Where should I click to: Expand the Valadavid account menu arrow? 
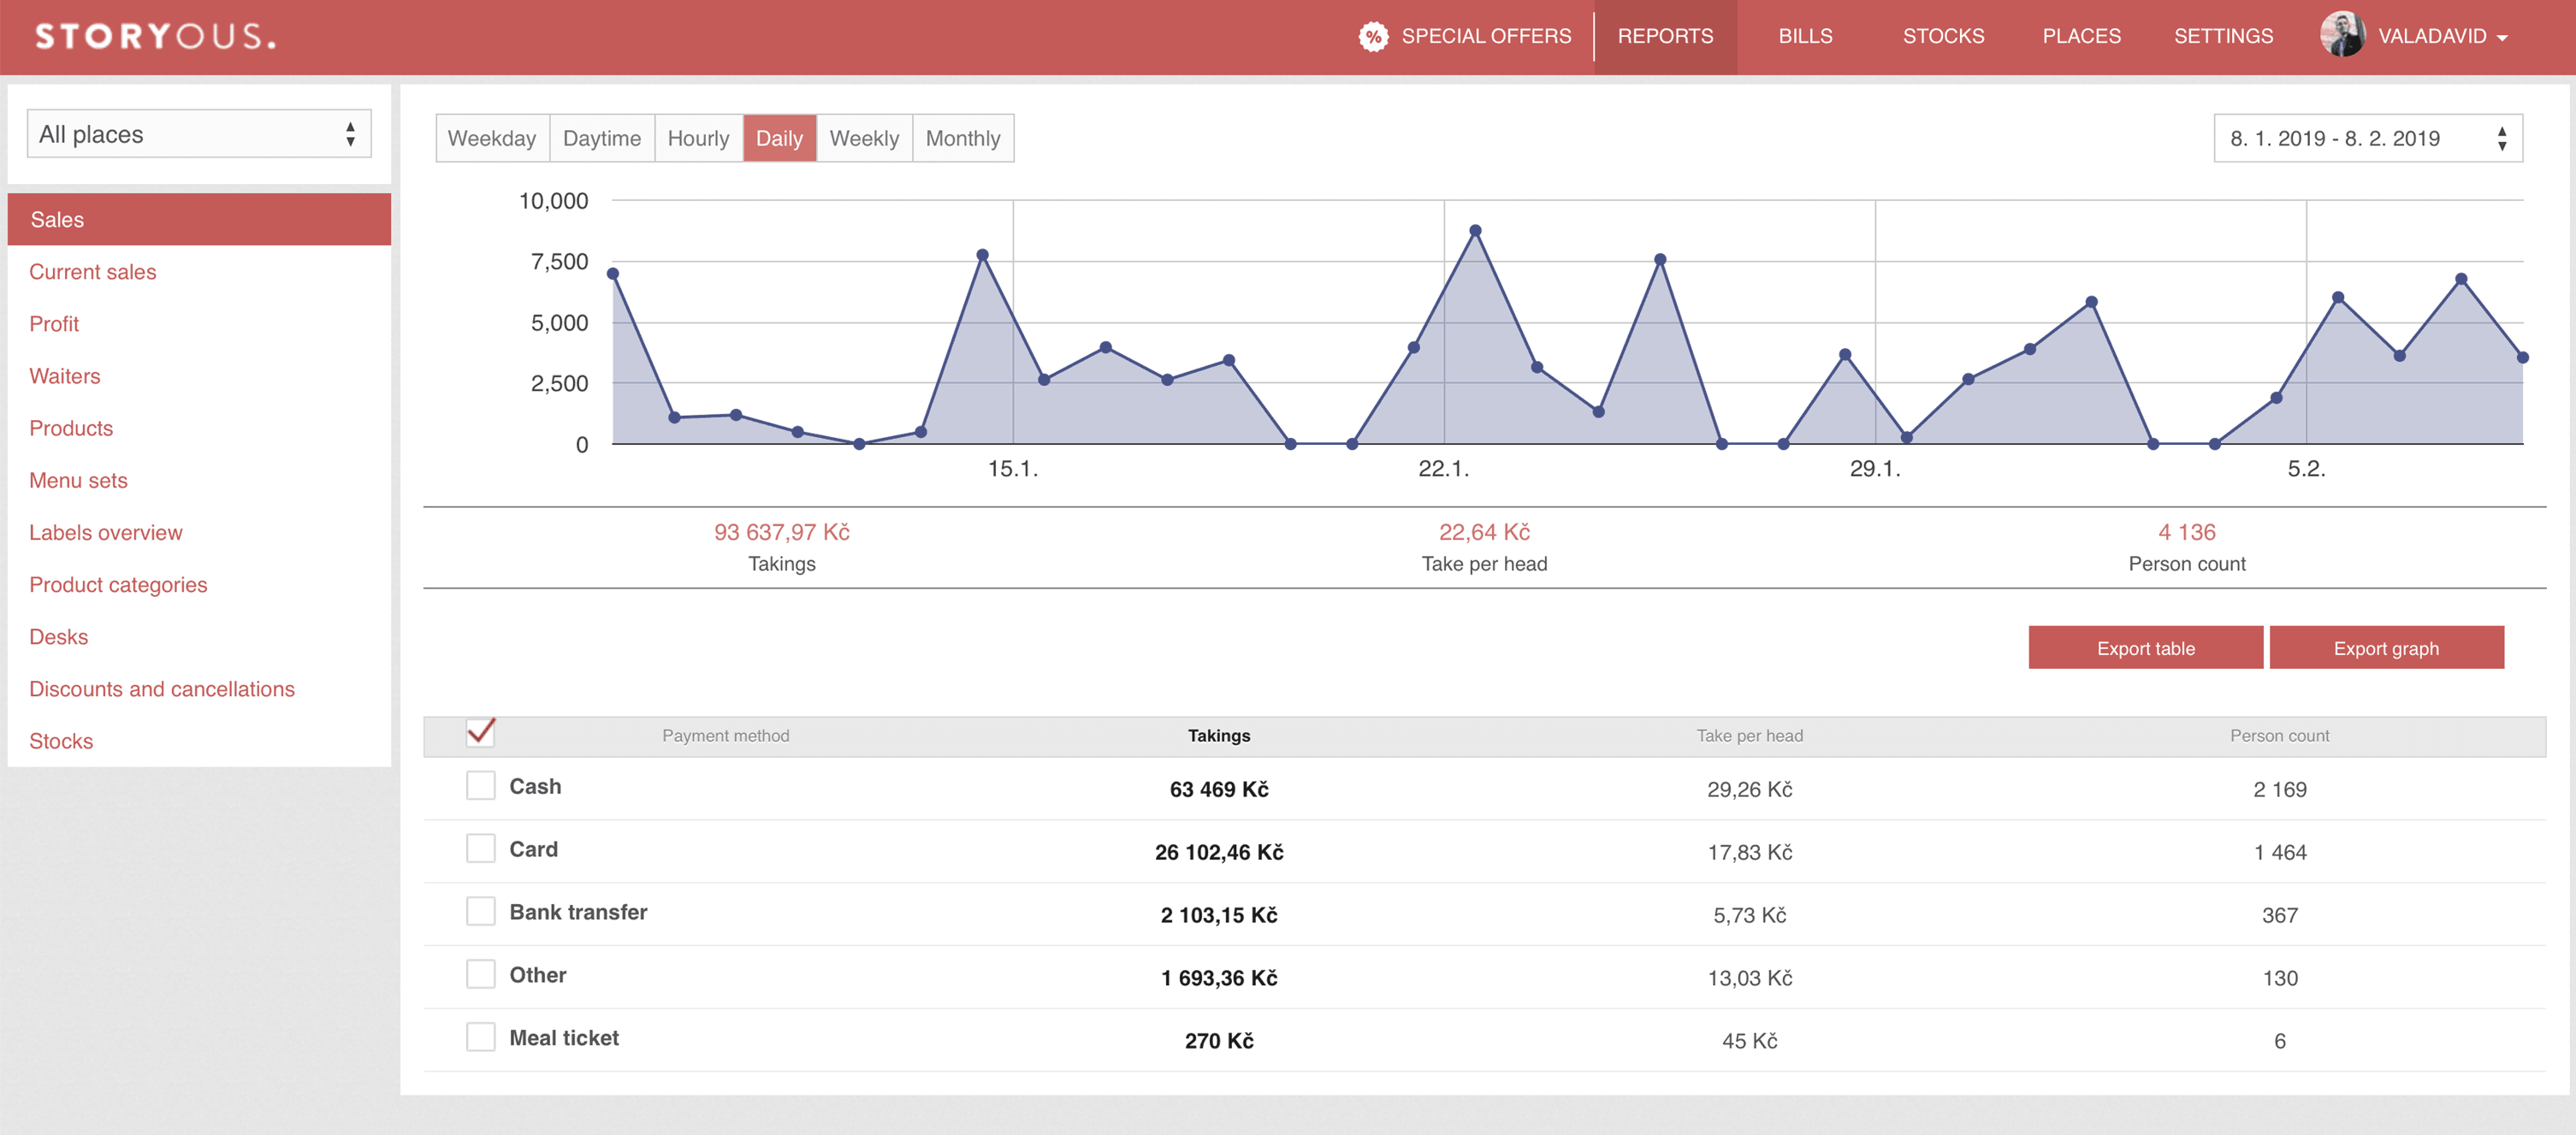click(2502, 38)
